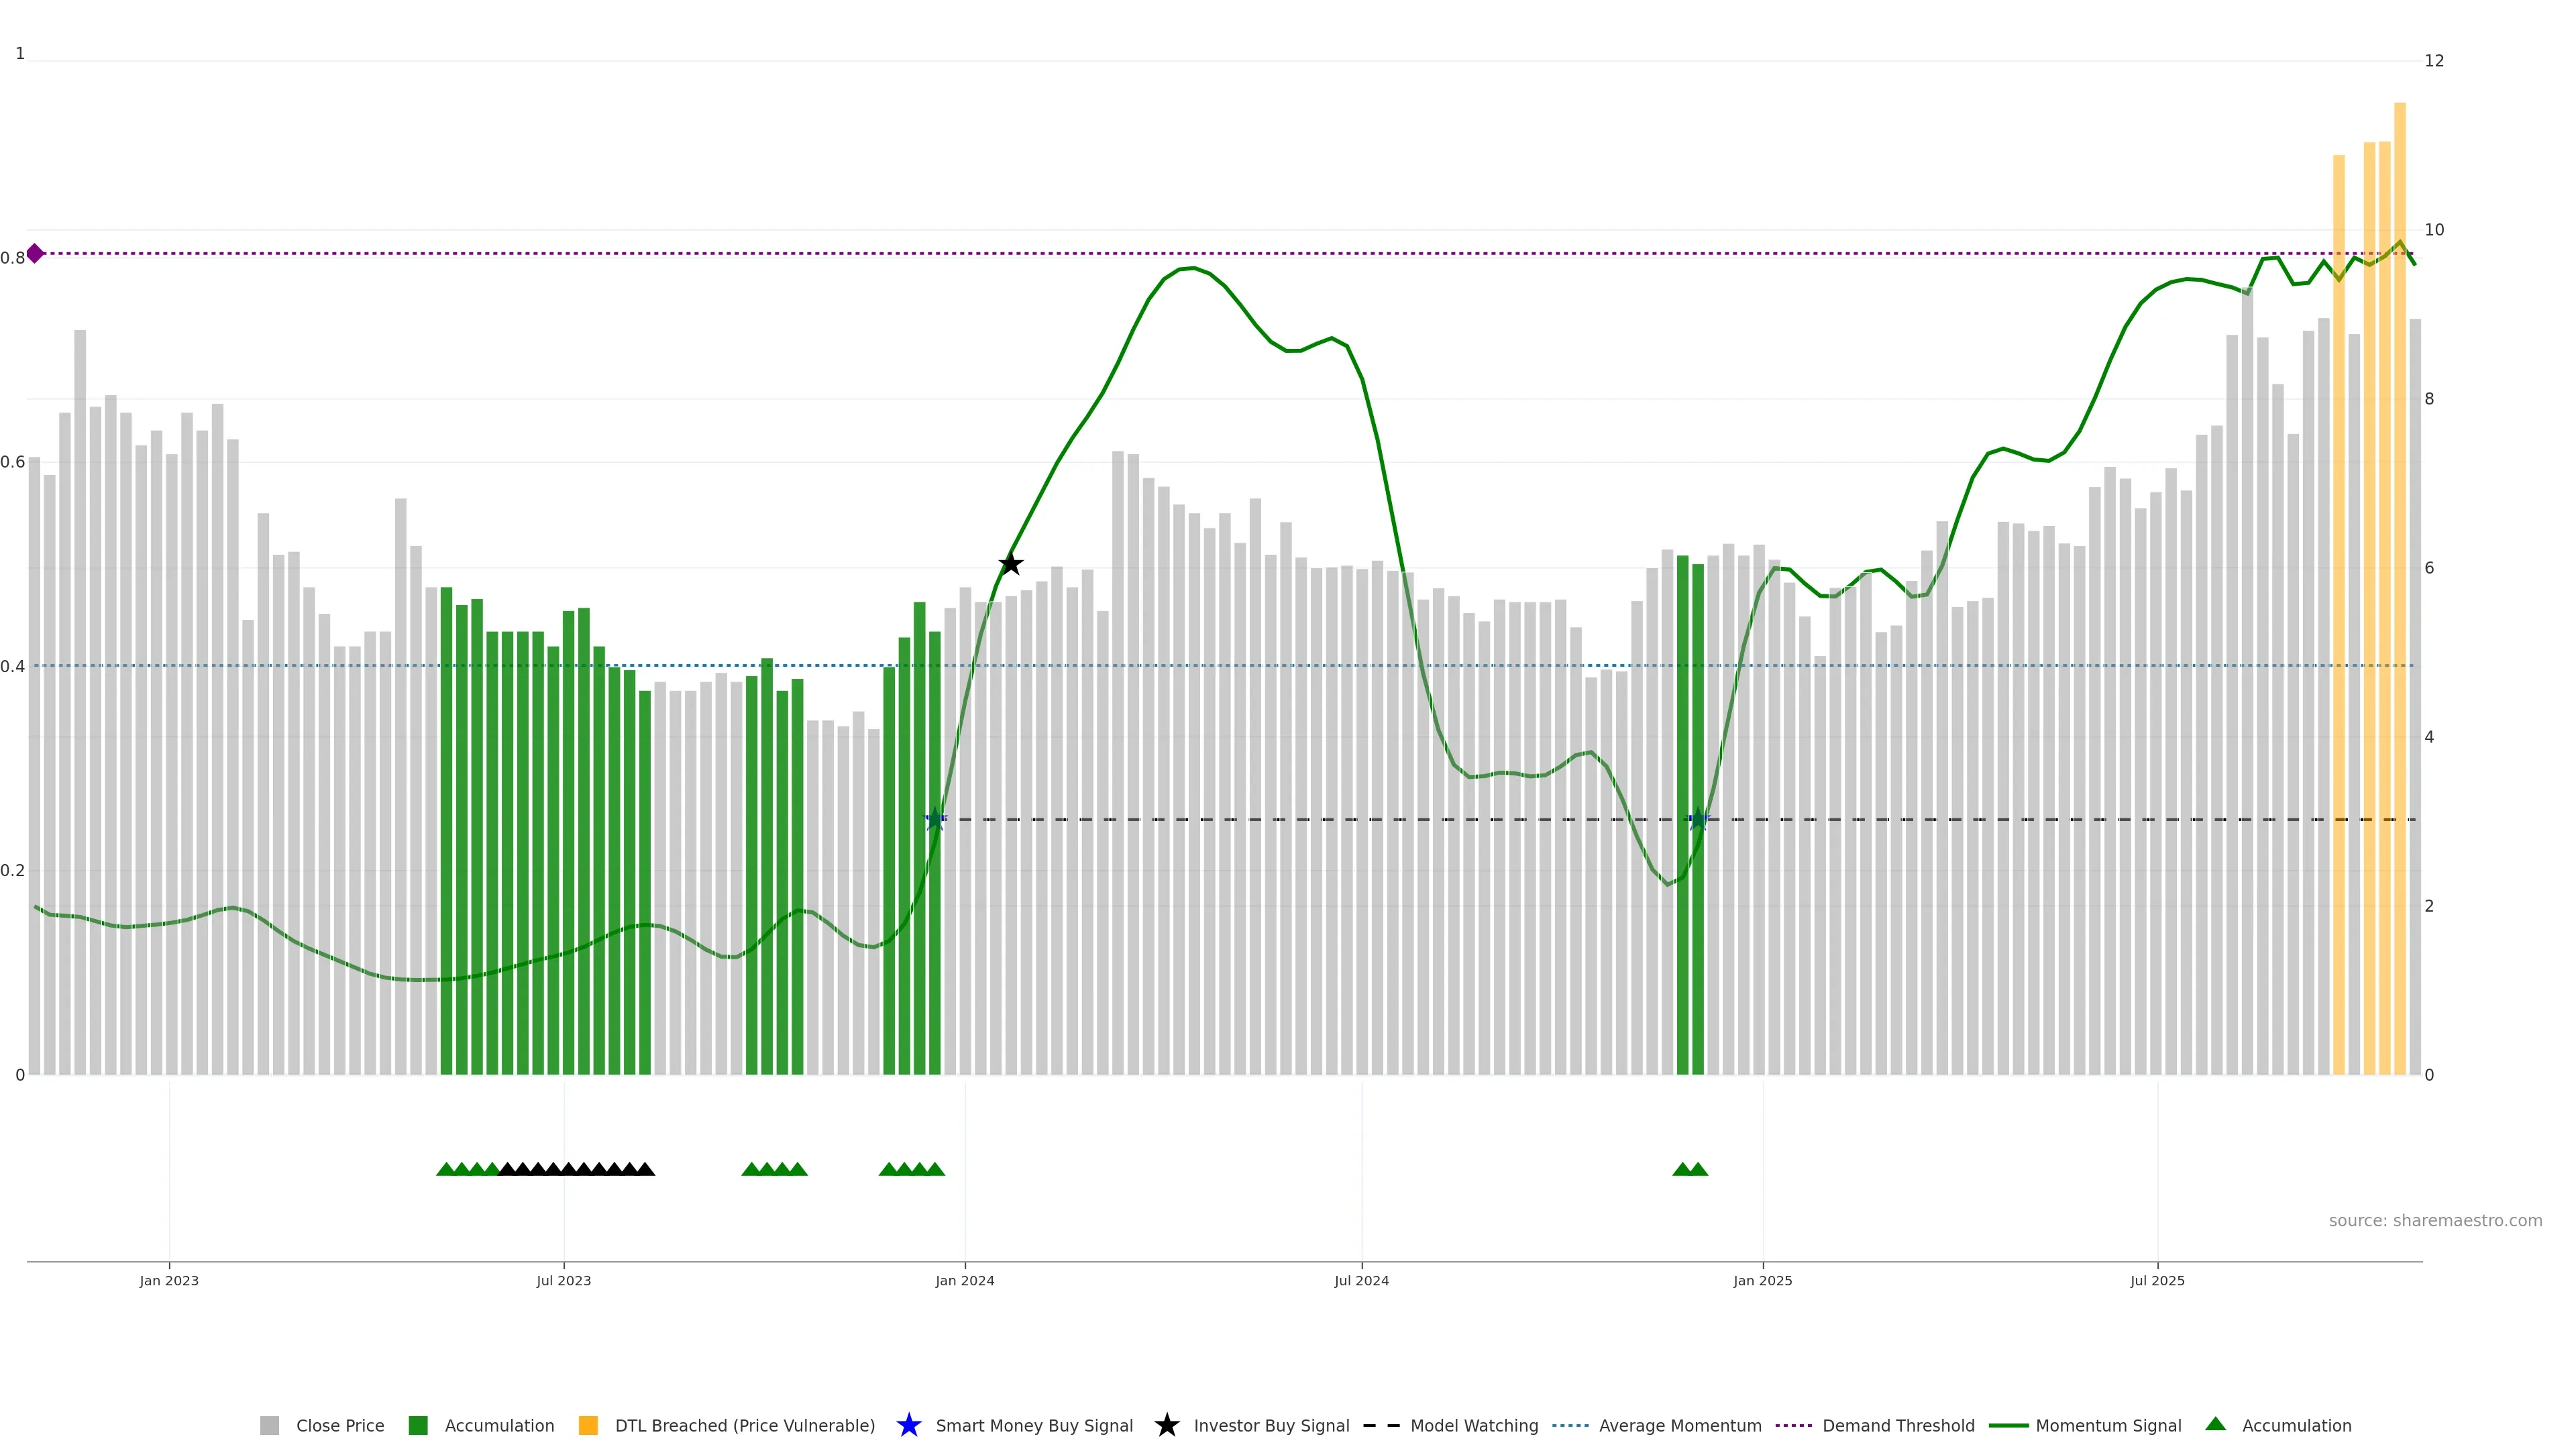Click the Jul 2024 axis label

coord(1361,1280)
